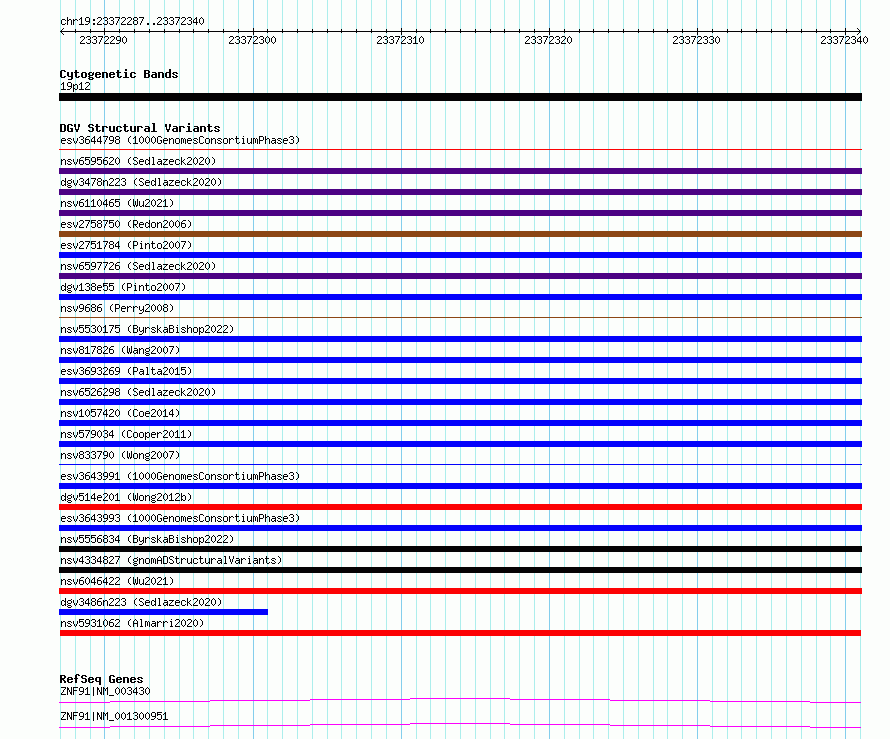Click the short blue bar under dgv3486n223
890x739 pixels.
tap(163, 612)
